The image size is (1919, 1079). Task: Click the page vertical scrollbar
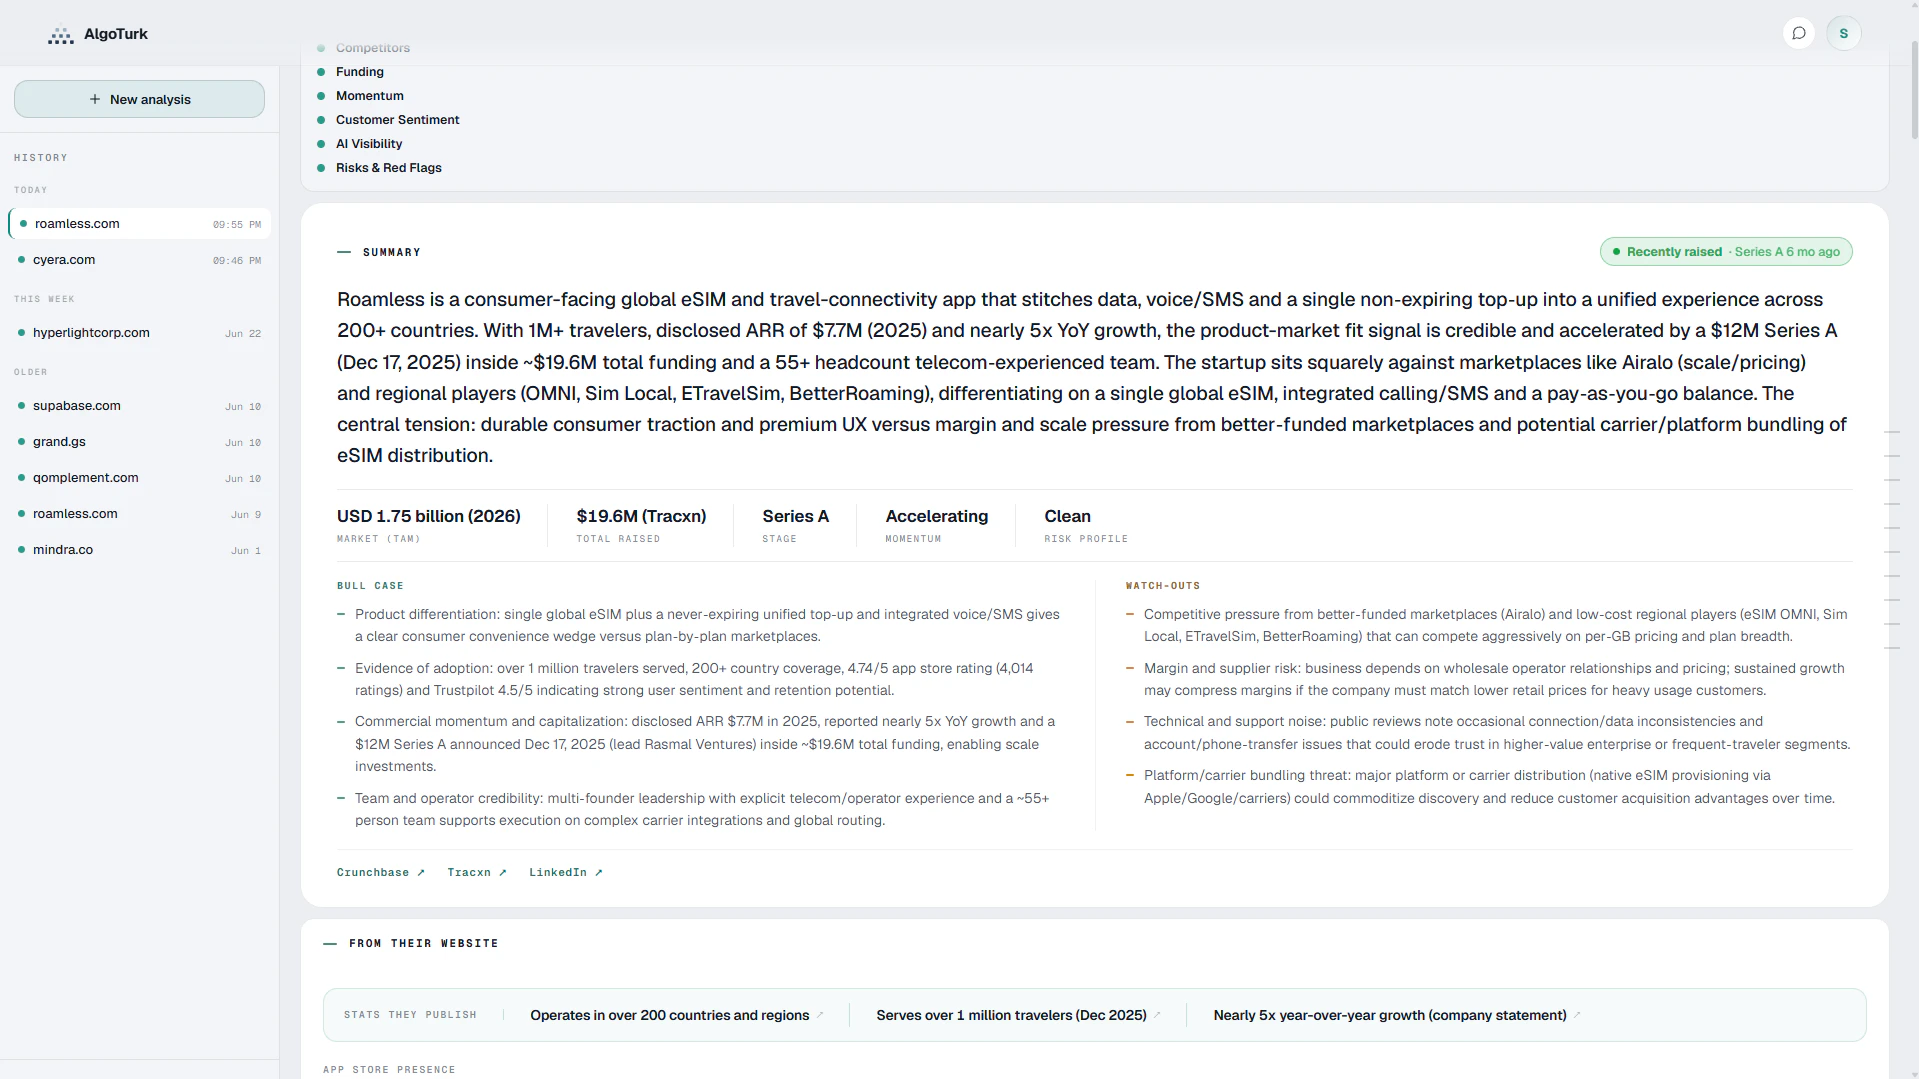pyautogui.click(x=1913, y=90)
